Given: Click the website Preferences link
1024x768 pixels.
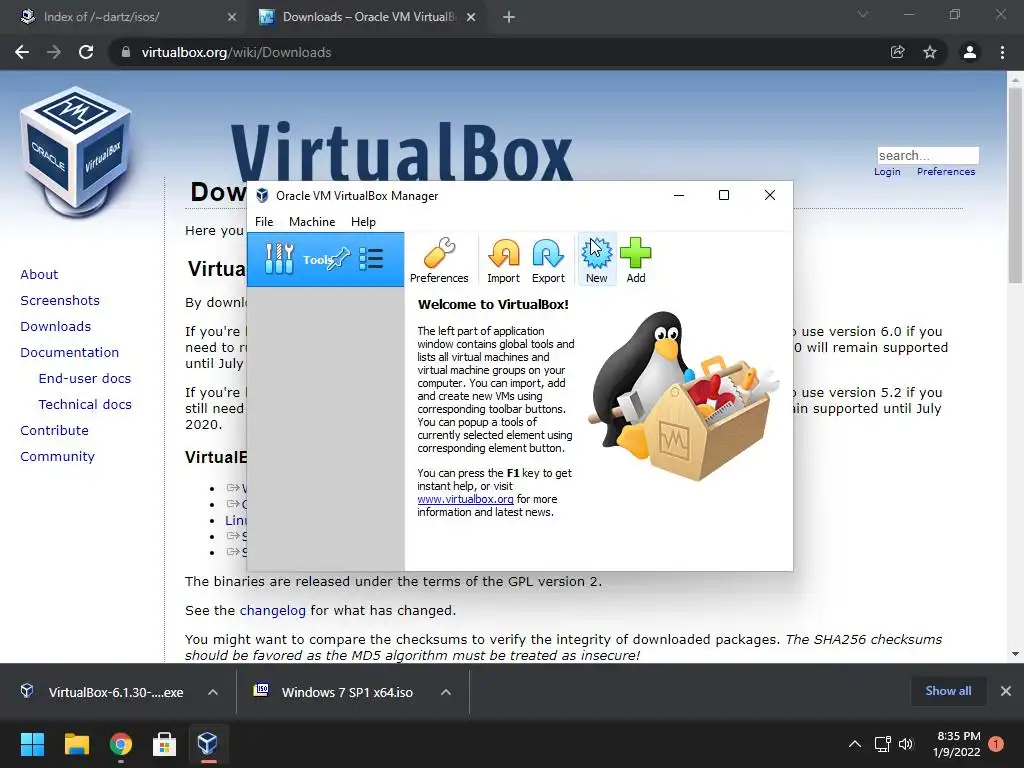Looking at the screenshot, I should (946, 172).
